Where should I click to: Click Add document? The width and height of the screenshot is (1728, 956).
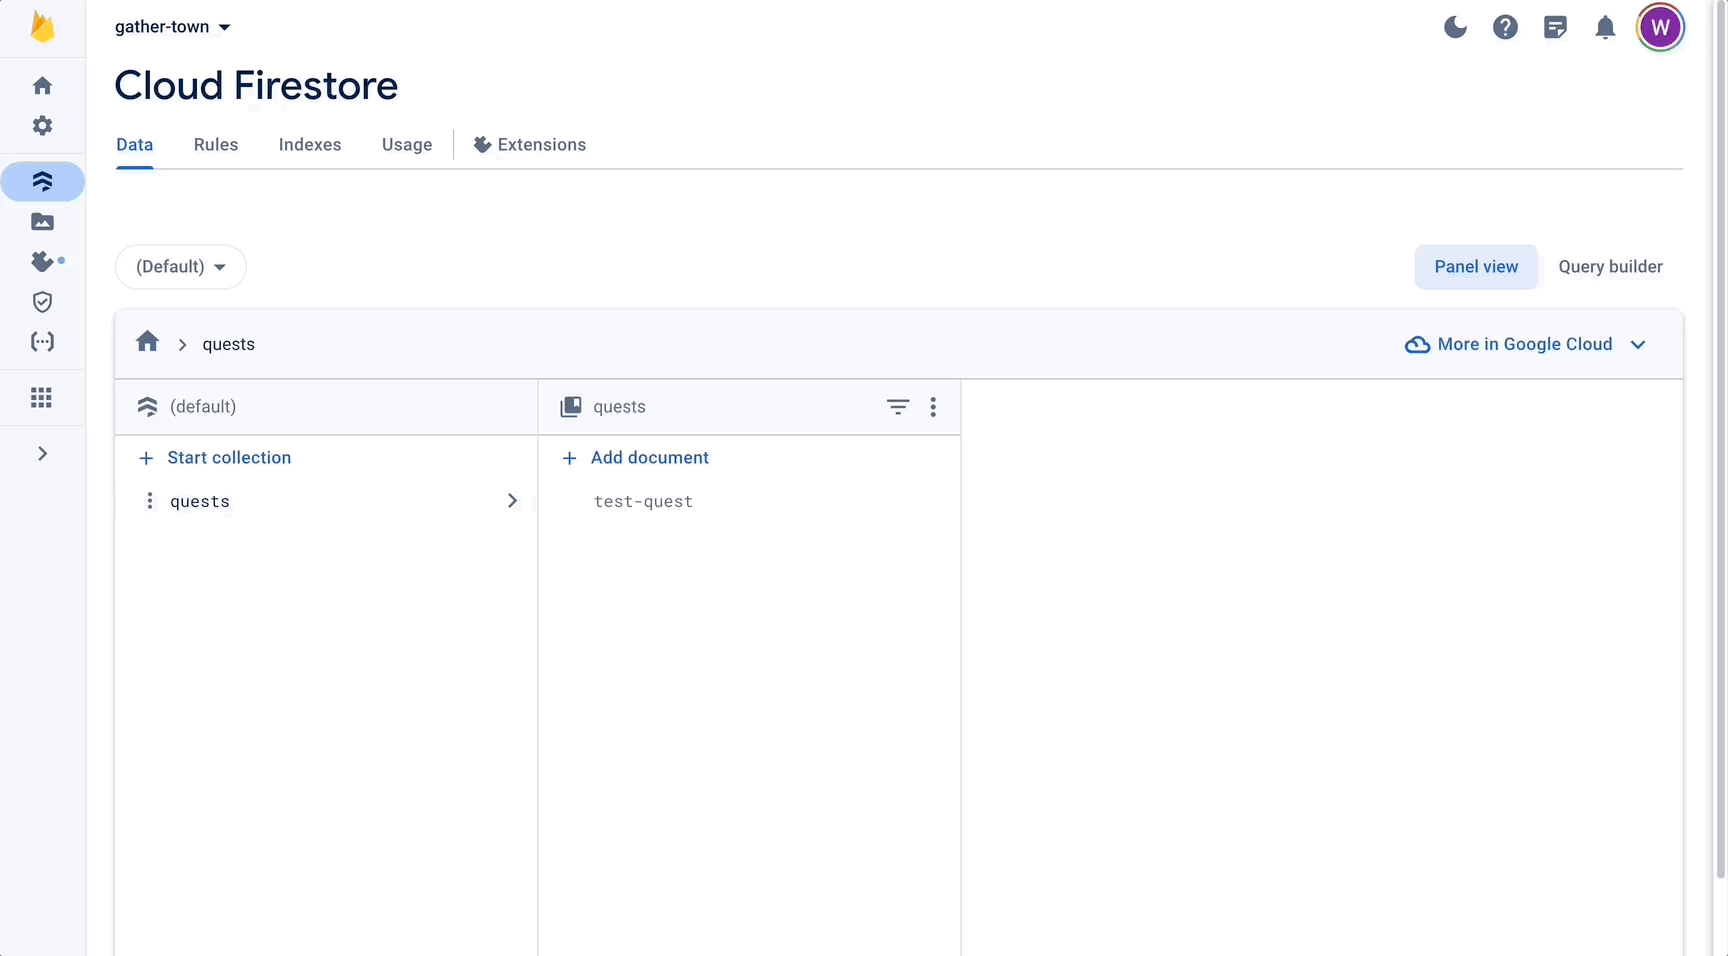pos(635,458)
